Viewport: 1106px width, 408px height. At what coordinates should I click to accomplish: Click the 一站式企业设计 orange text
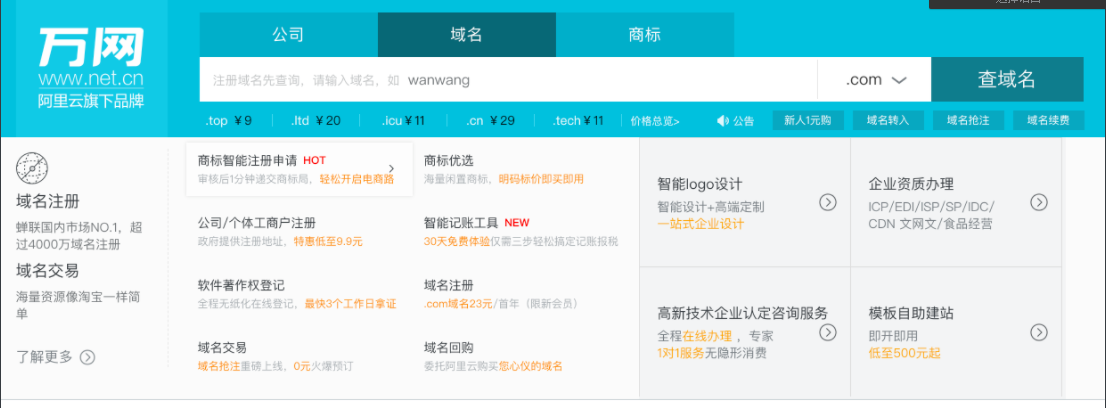coord(700,224)
